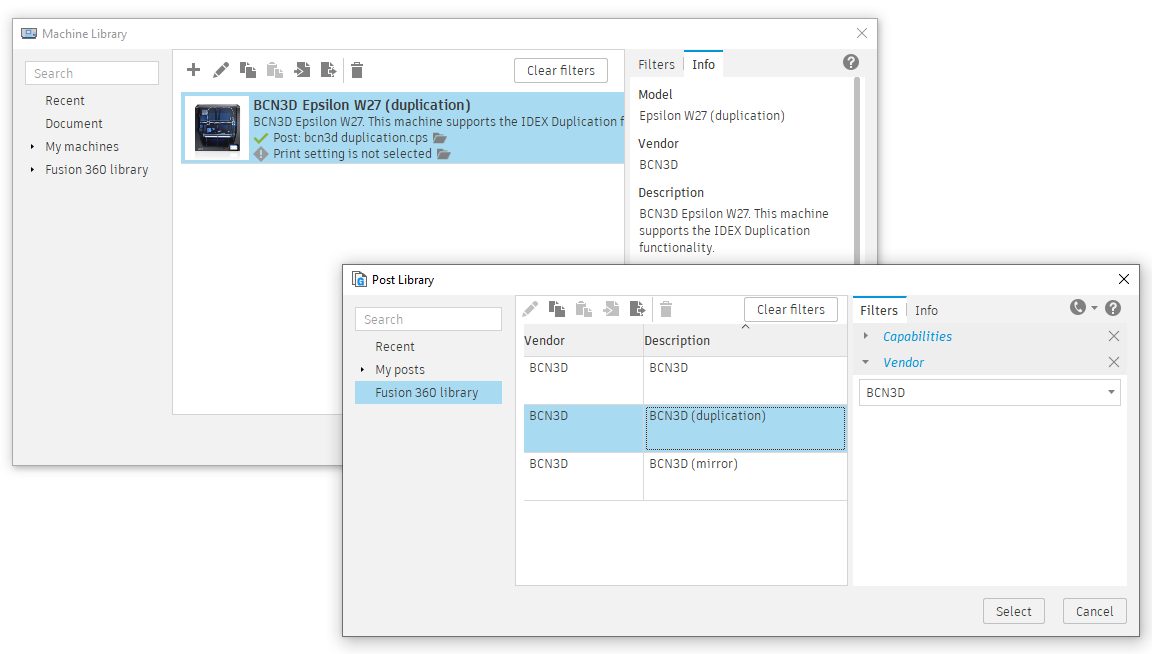
Task: Click the Vendor column header
Action: (583, 341)
